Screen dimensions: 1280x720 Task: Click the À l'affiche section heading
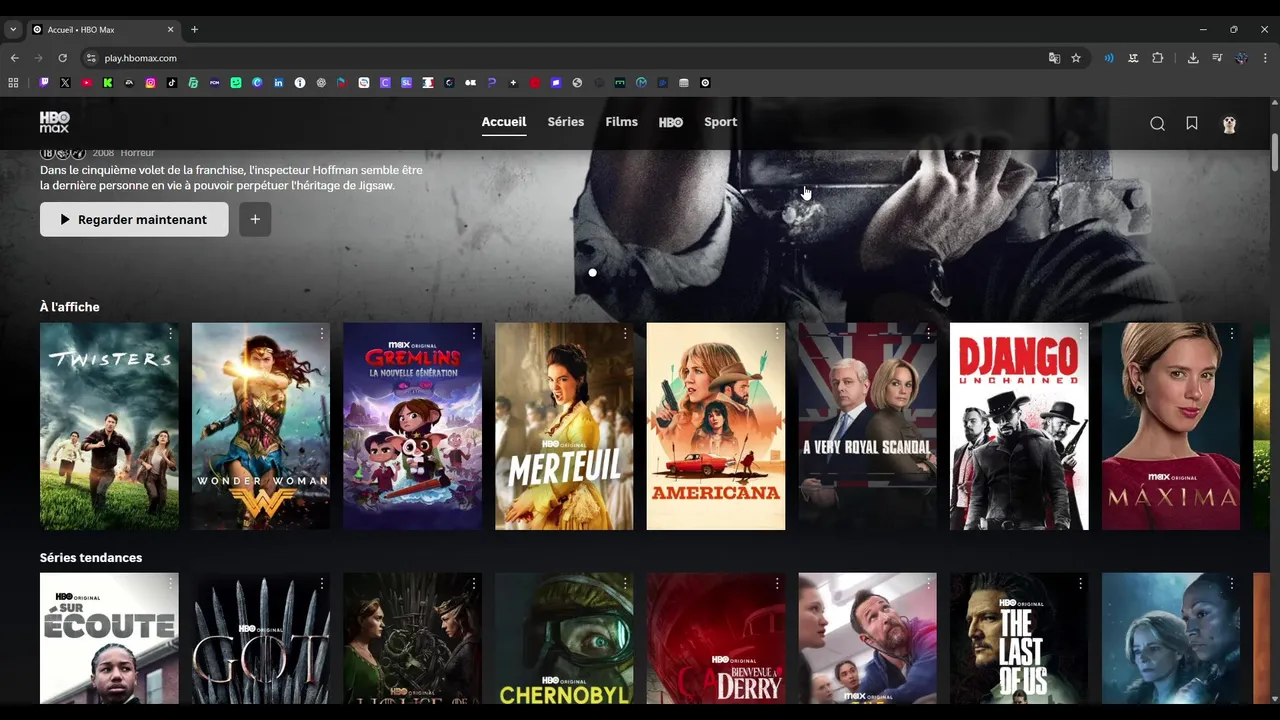[70, 307]
